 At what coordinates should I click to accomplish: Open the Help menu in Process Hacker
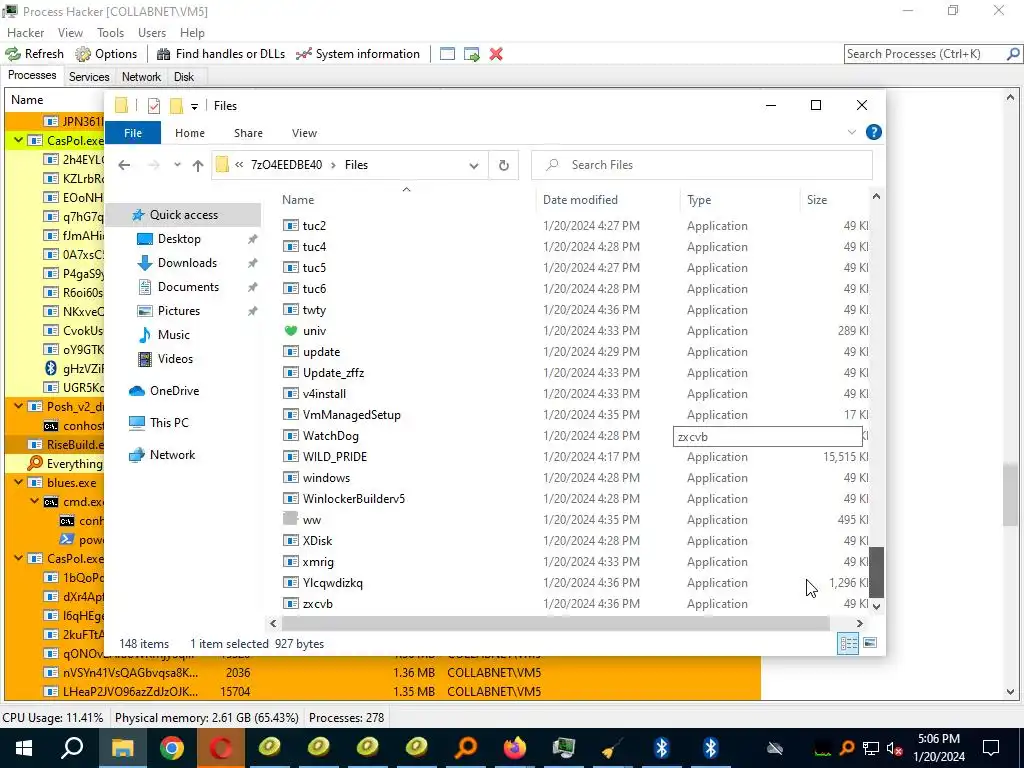(192, 33)
